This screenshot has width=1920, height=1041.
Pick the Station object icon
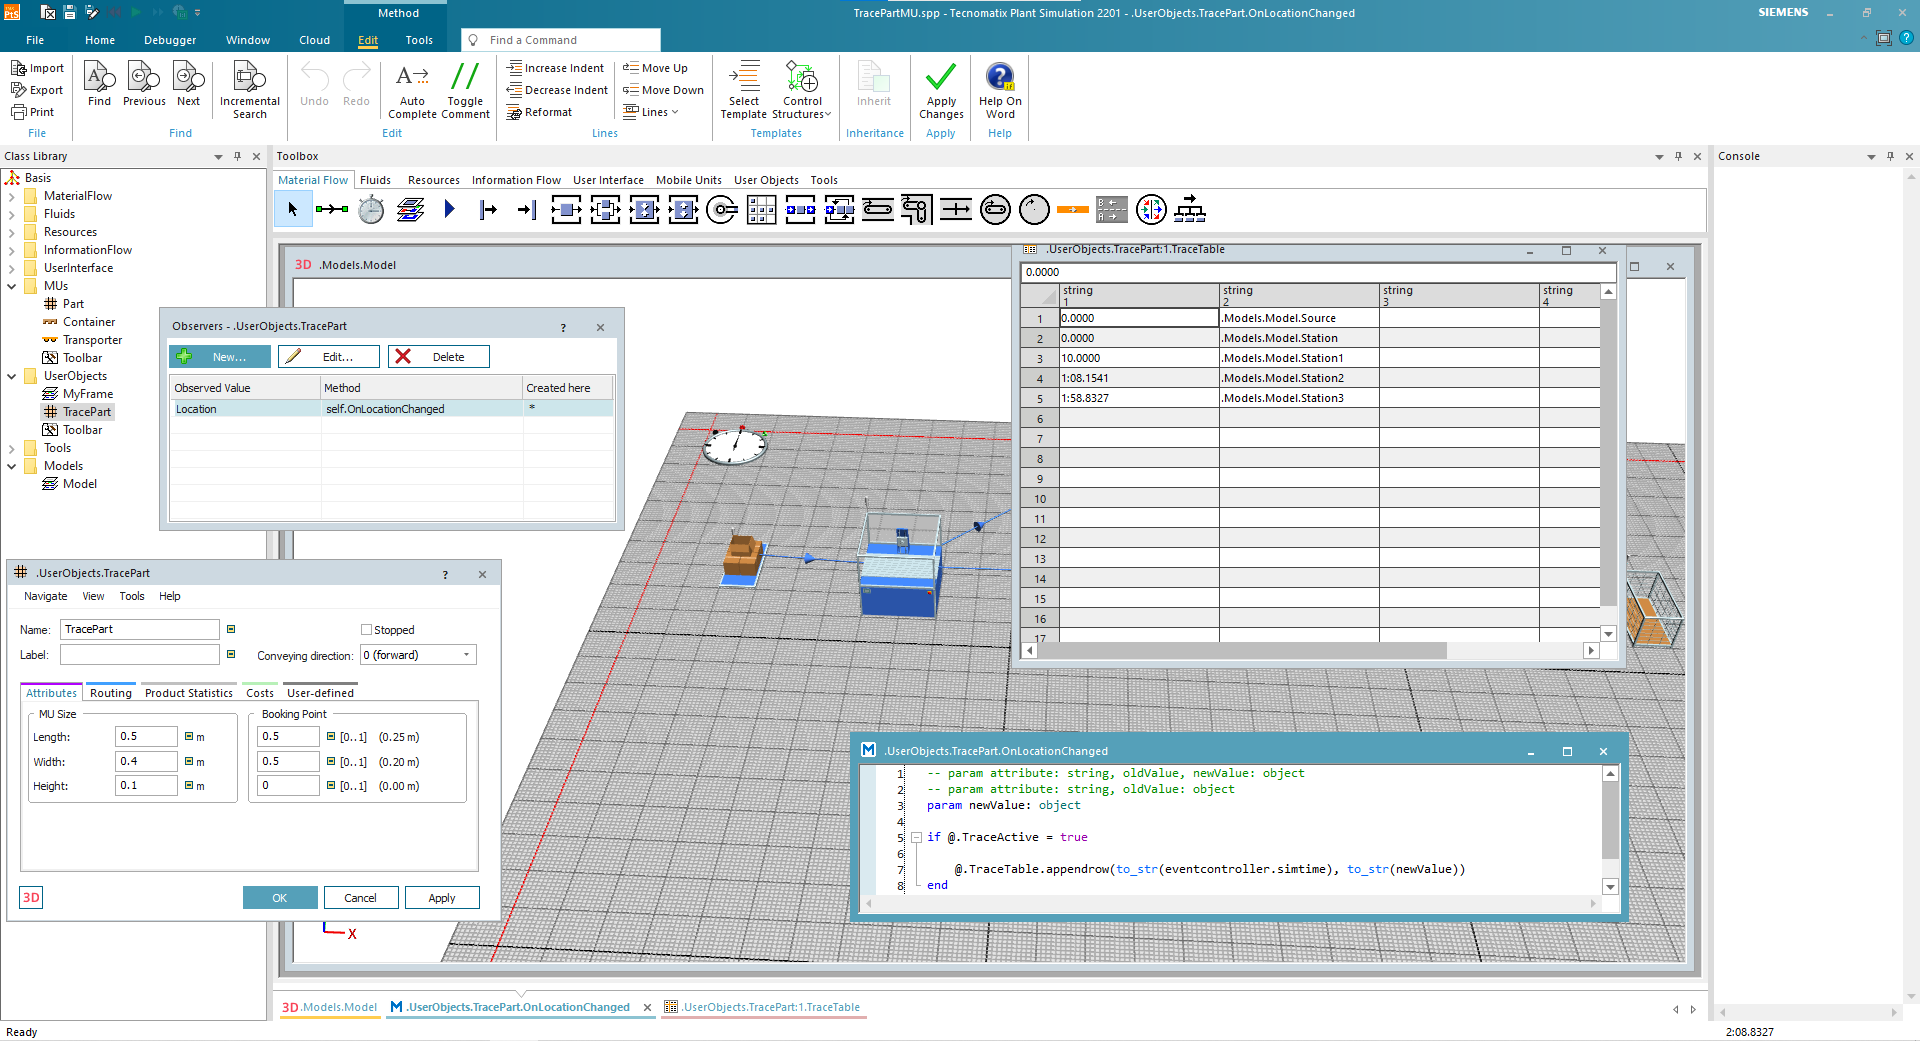coord(566,209)
